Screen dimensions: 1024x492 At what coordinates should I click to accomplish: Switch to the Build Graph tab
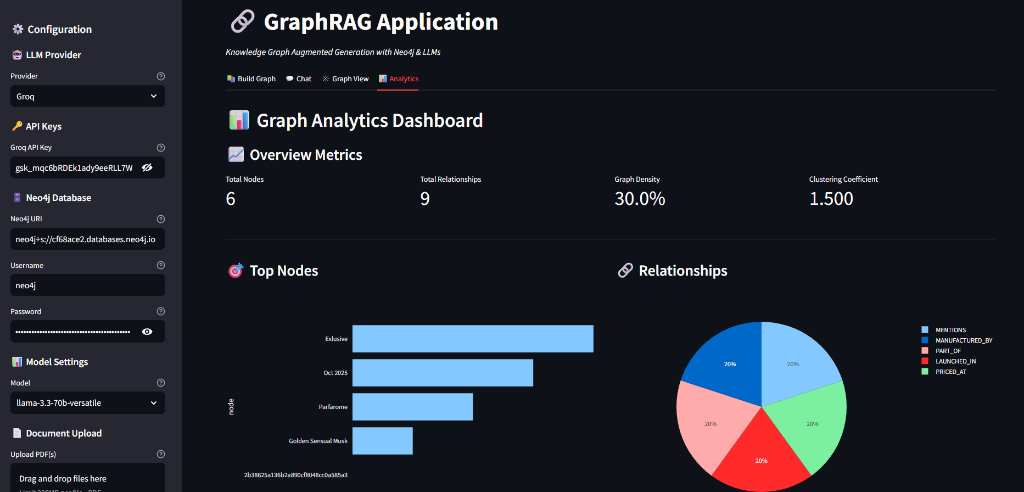click(x=251, y=78)
